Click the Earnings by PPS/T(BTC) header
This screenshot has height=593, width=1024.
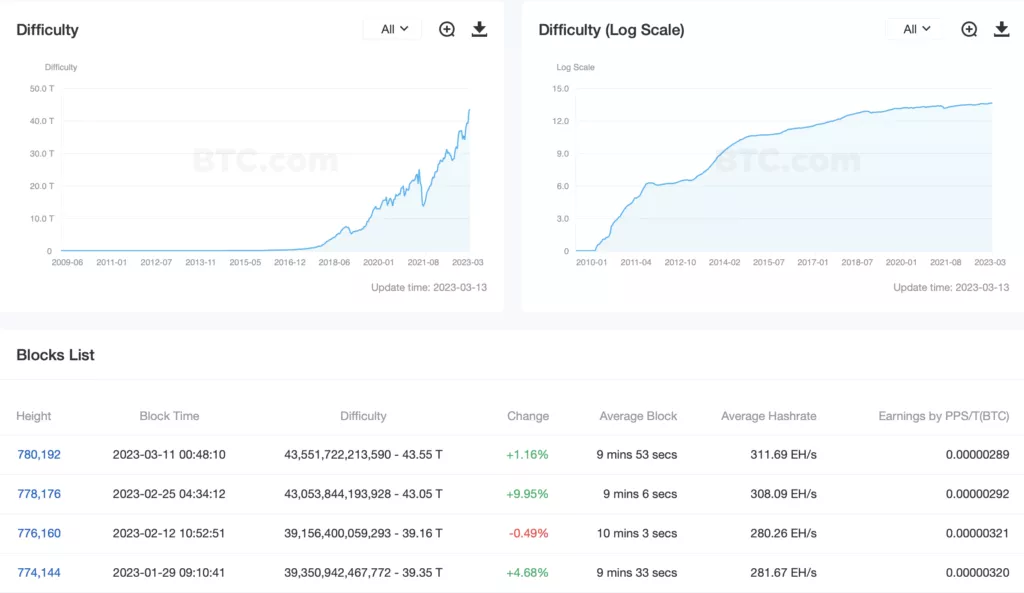(x=943, y=416)
